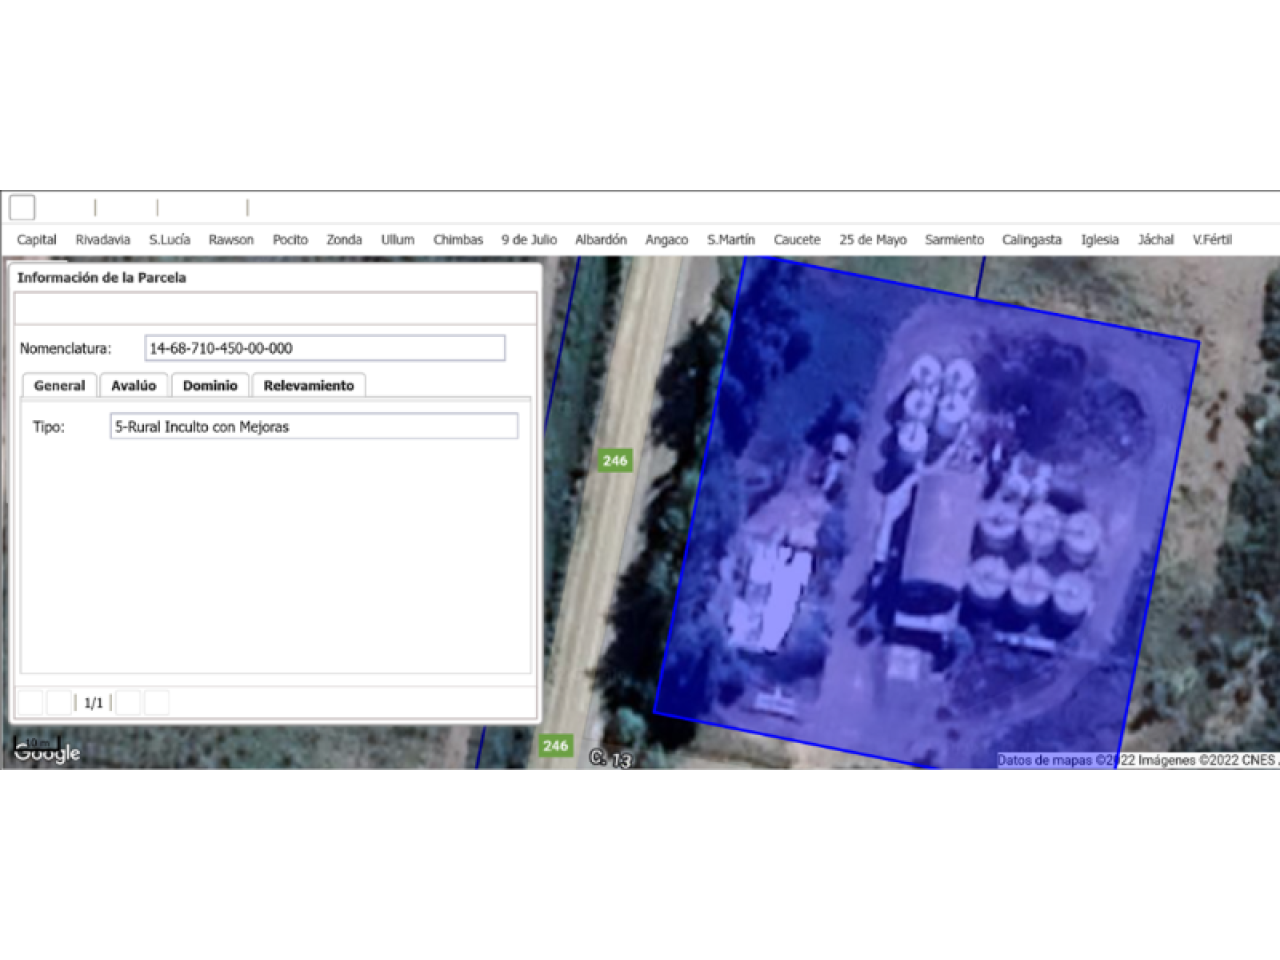Click the Tipo field showing Rural Inculto

[314, 427]
